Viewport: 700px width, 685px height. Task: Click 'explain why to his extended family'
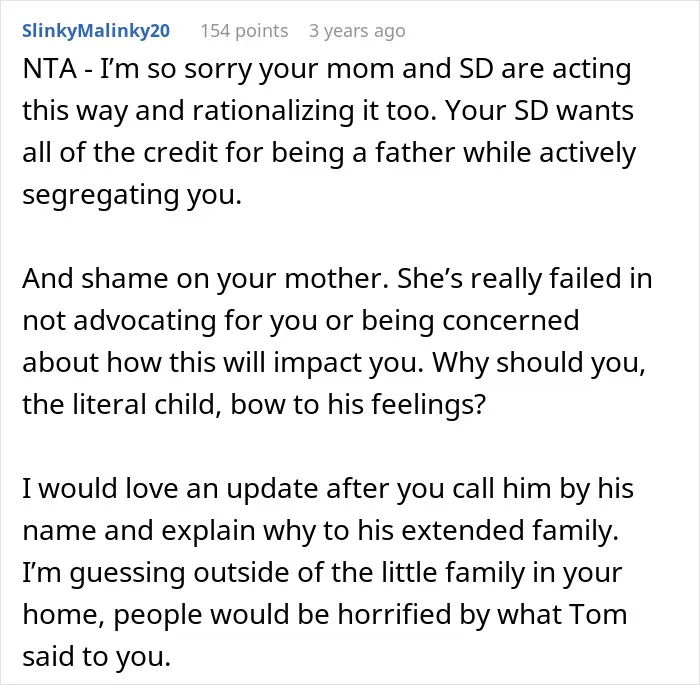pos(390,531)
